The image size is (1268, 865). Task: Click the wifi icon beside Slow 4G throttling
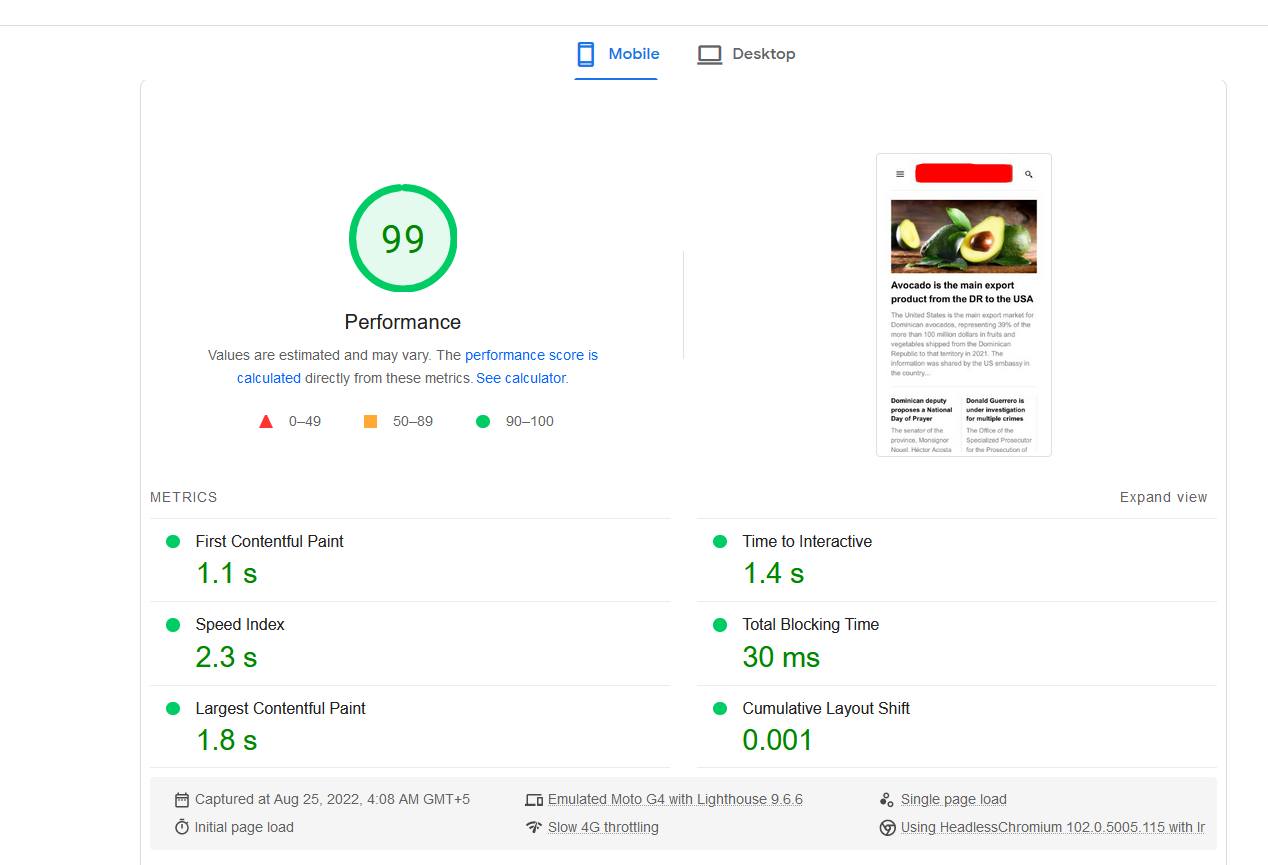(x=534, y=827)
